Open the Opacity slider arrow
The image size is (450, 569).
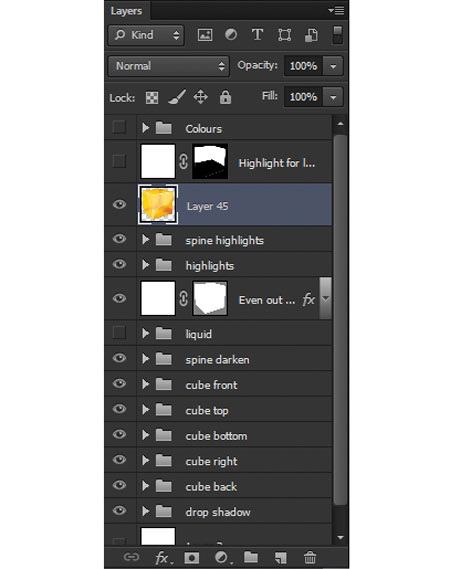coord(333,66)
